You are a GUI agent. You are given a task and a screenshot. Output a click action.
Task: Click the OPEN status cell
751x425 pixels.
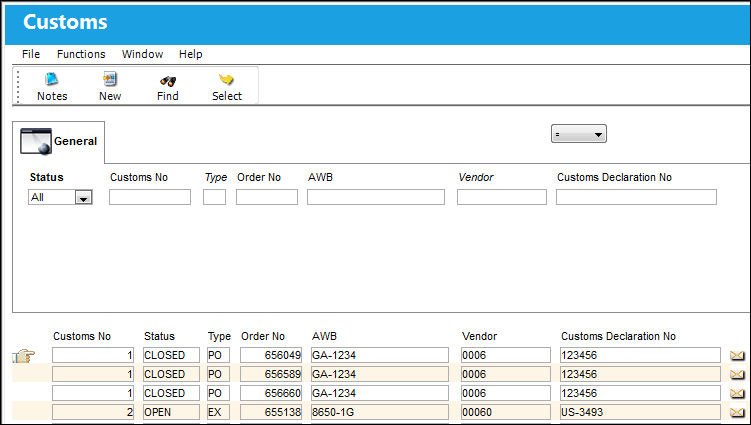point(171,412)
